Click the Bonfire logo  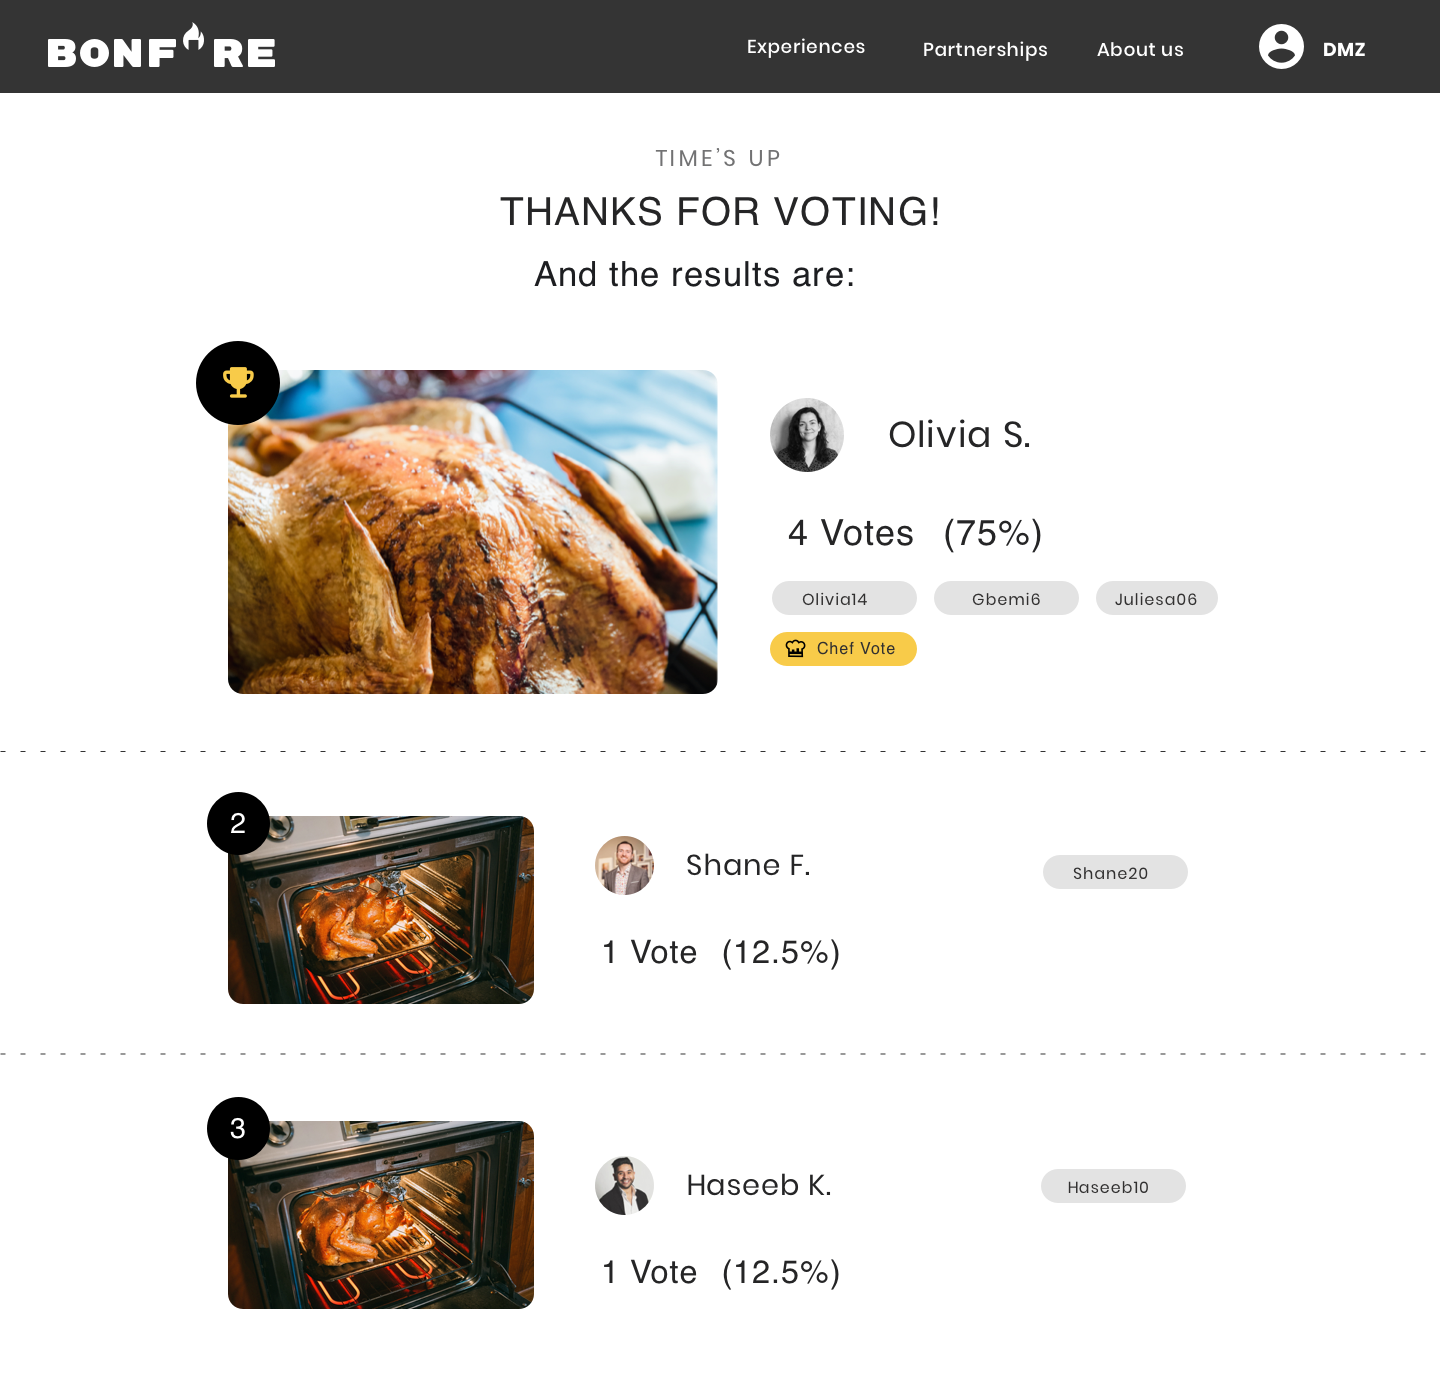[x=161, y=46]
